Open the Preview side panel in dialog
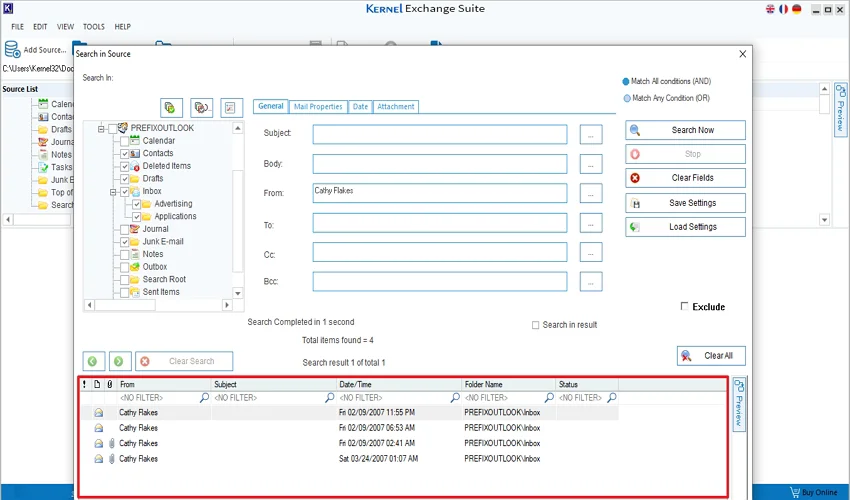This screenshot has height=500, width=850. pos(739,405)
